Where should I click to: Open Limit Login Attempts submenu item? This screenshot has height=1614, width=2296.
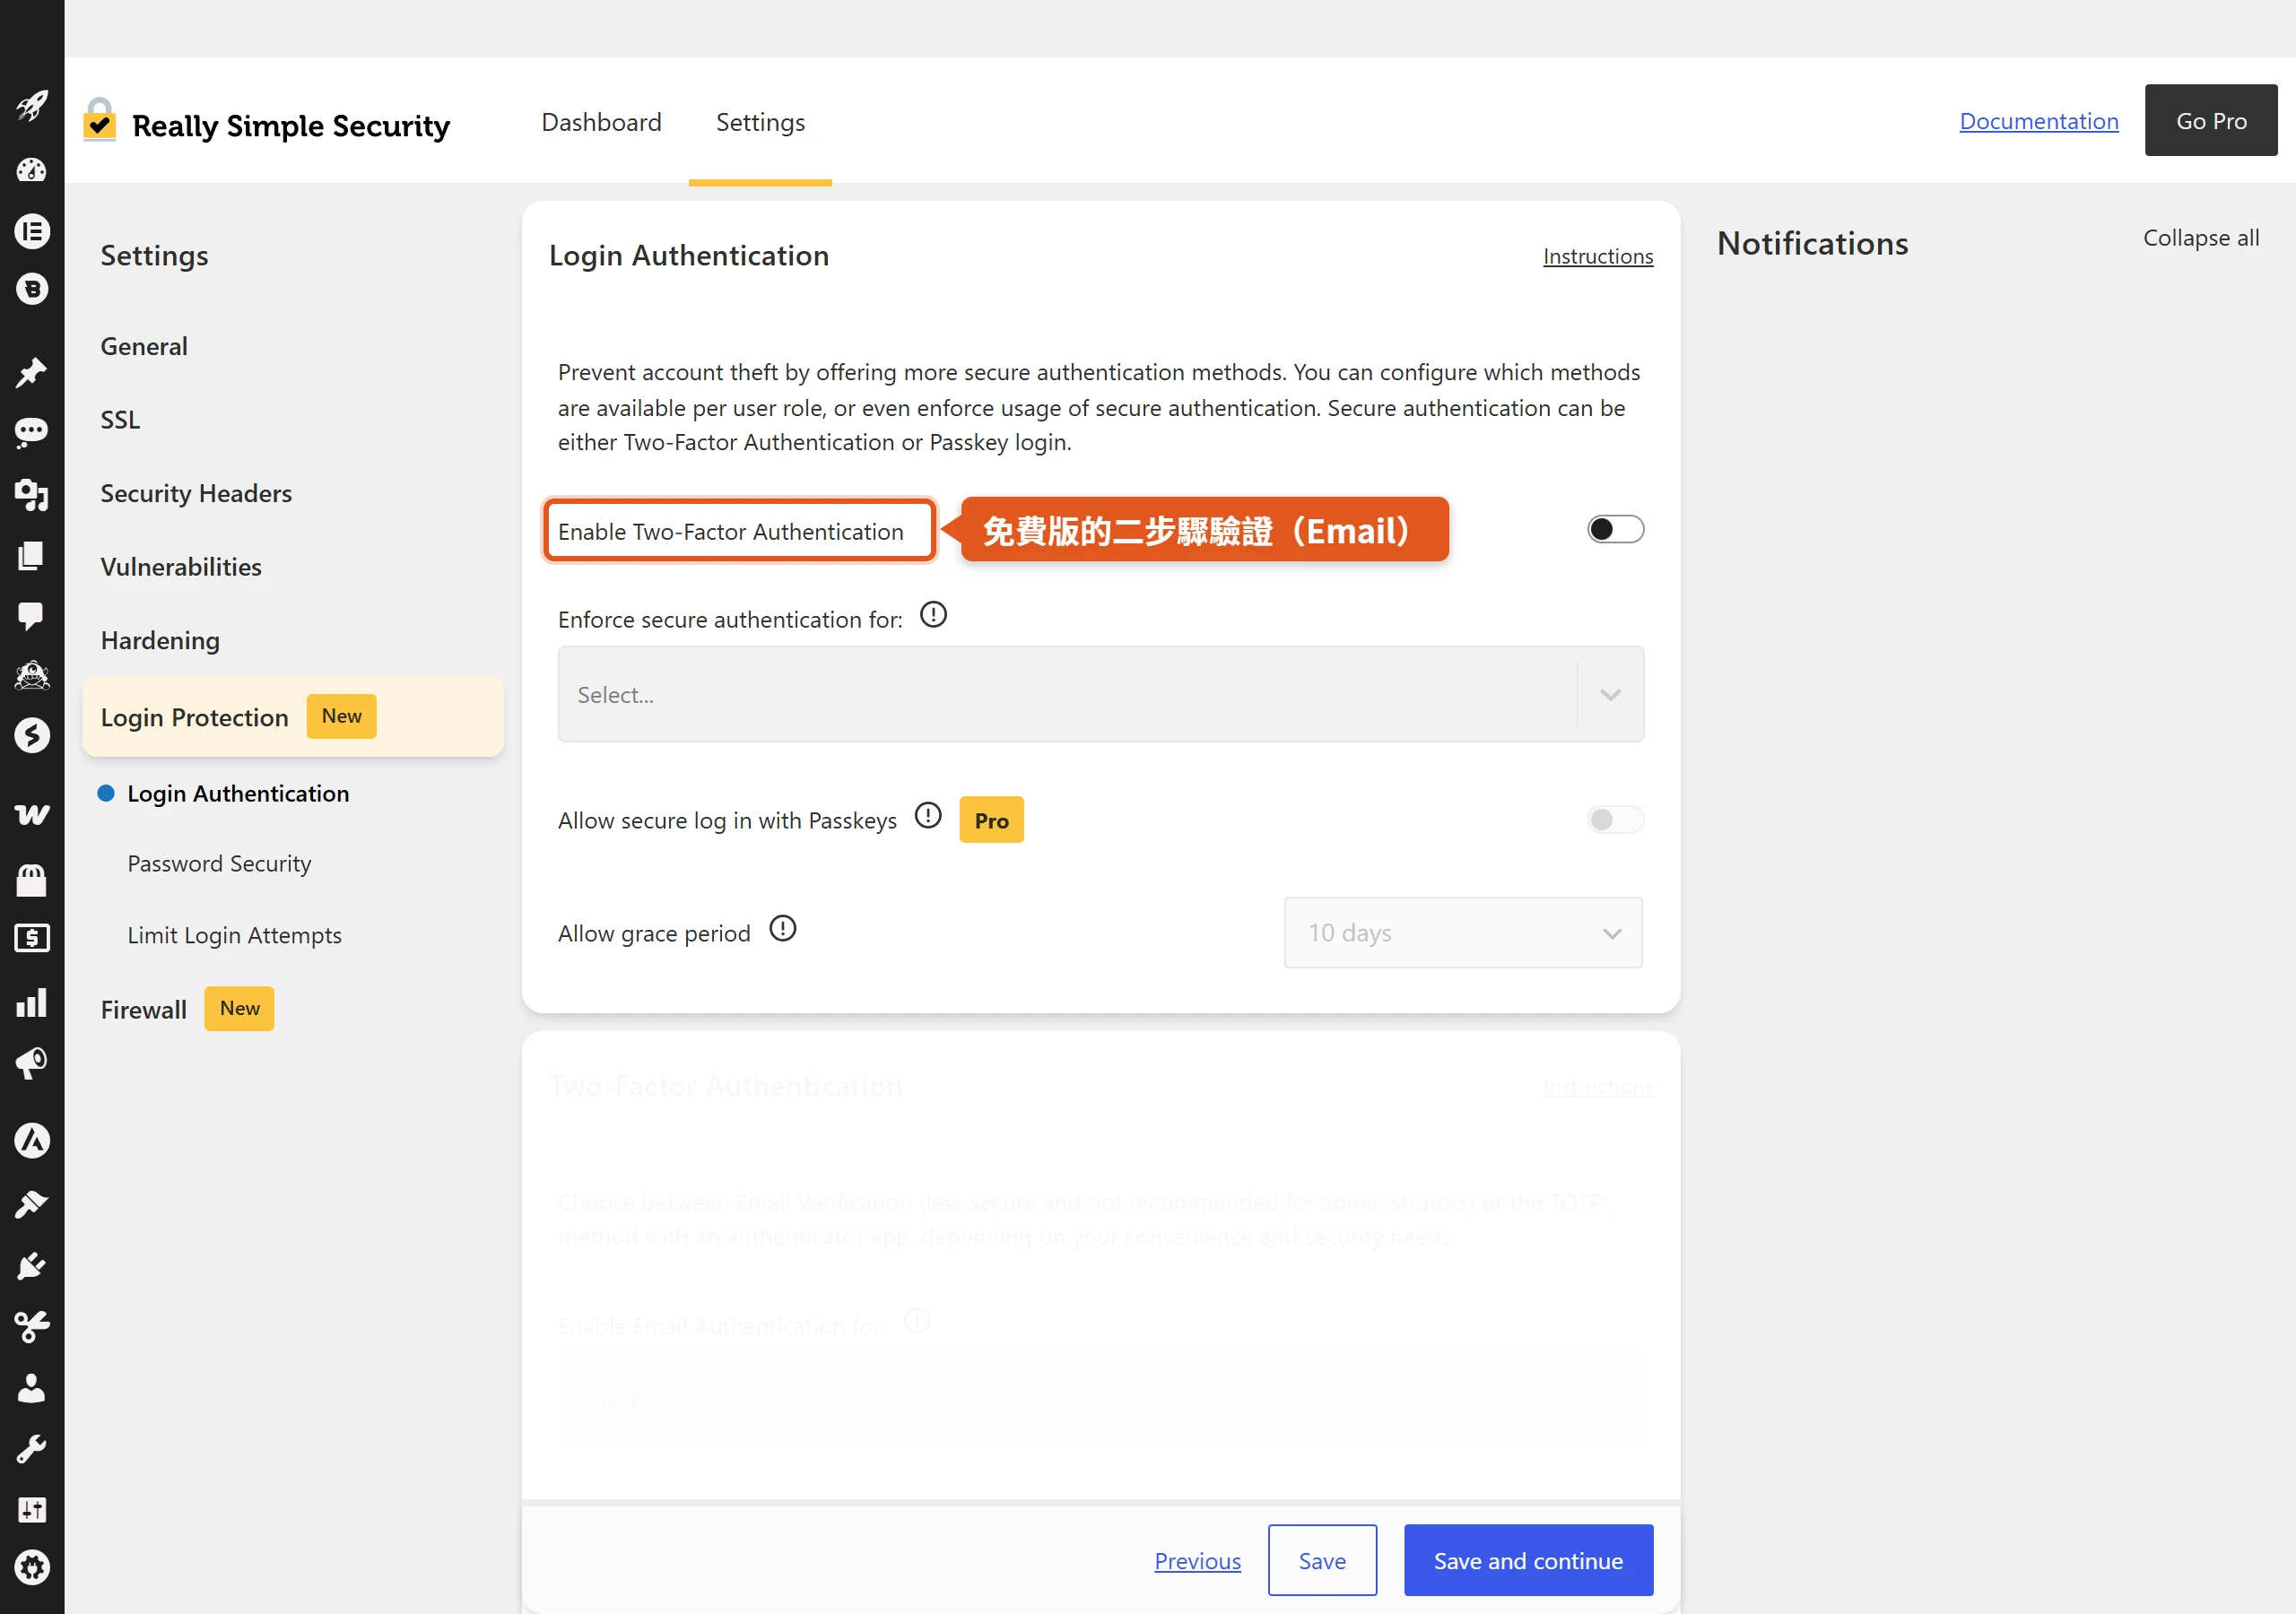[234, 935]
